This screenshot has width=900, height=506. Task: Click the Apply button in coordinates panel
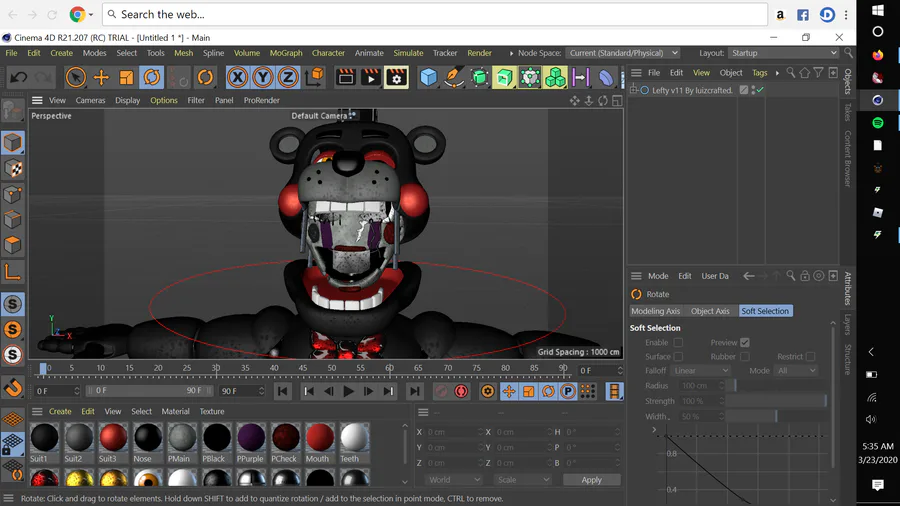pyautogui.click(x=591, y=480)
